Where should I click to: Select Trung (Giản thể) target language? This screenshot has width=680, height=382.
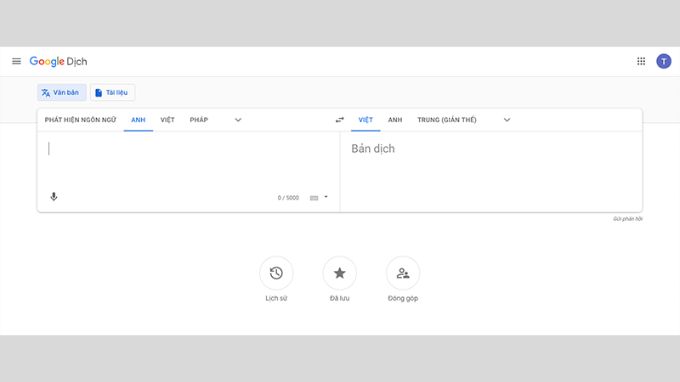[447, 120]
